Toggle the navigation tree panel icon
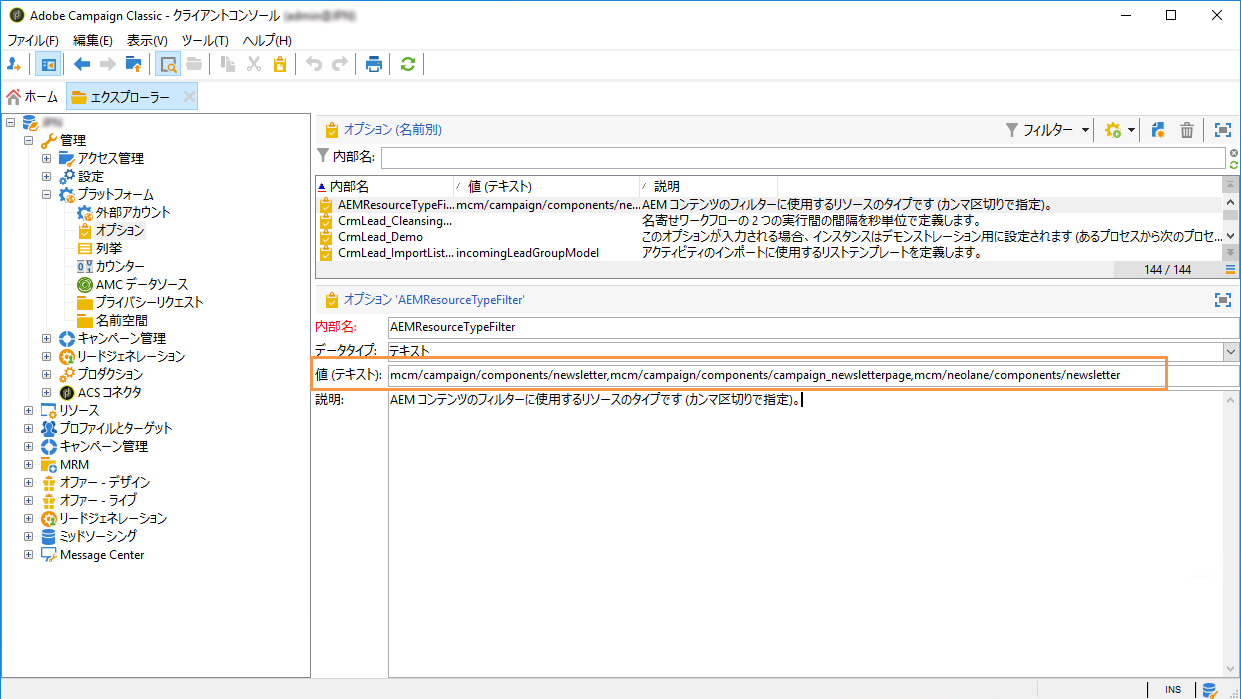This screenshot has height=699, width=1241. 47,64
